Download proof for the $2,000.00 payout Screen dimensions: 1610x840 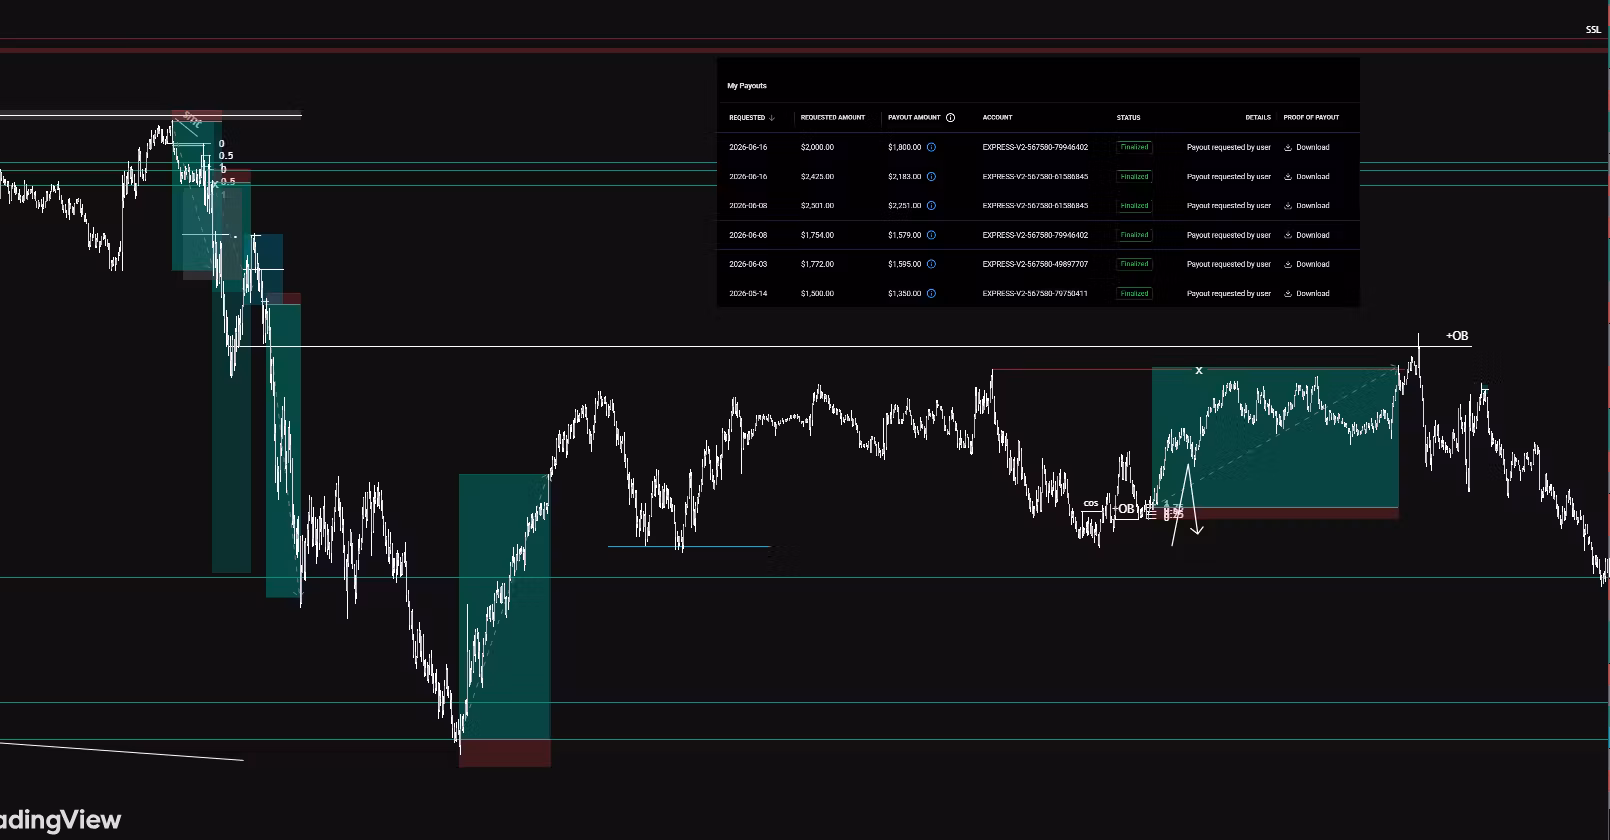click(1307, 147)
